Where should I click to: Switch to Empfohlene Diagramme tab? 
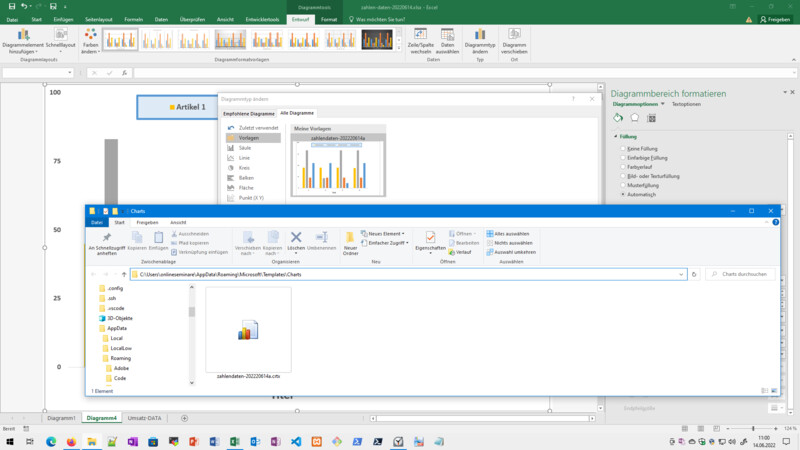248,114
